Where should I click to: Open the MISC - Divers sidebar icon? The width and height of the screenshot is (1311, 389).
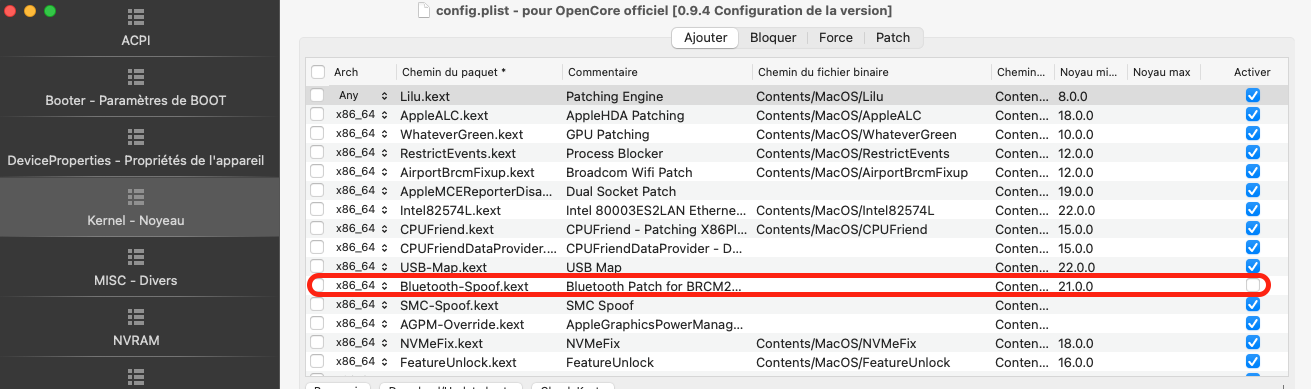pyautogui.click(x=136, y=257)
